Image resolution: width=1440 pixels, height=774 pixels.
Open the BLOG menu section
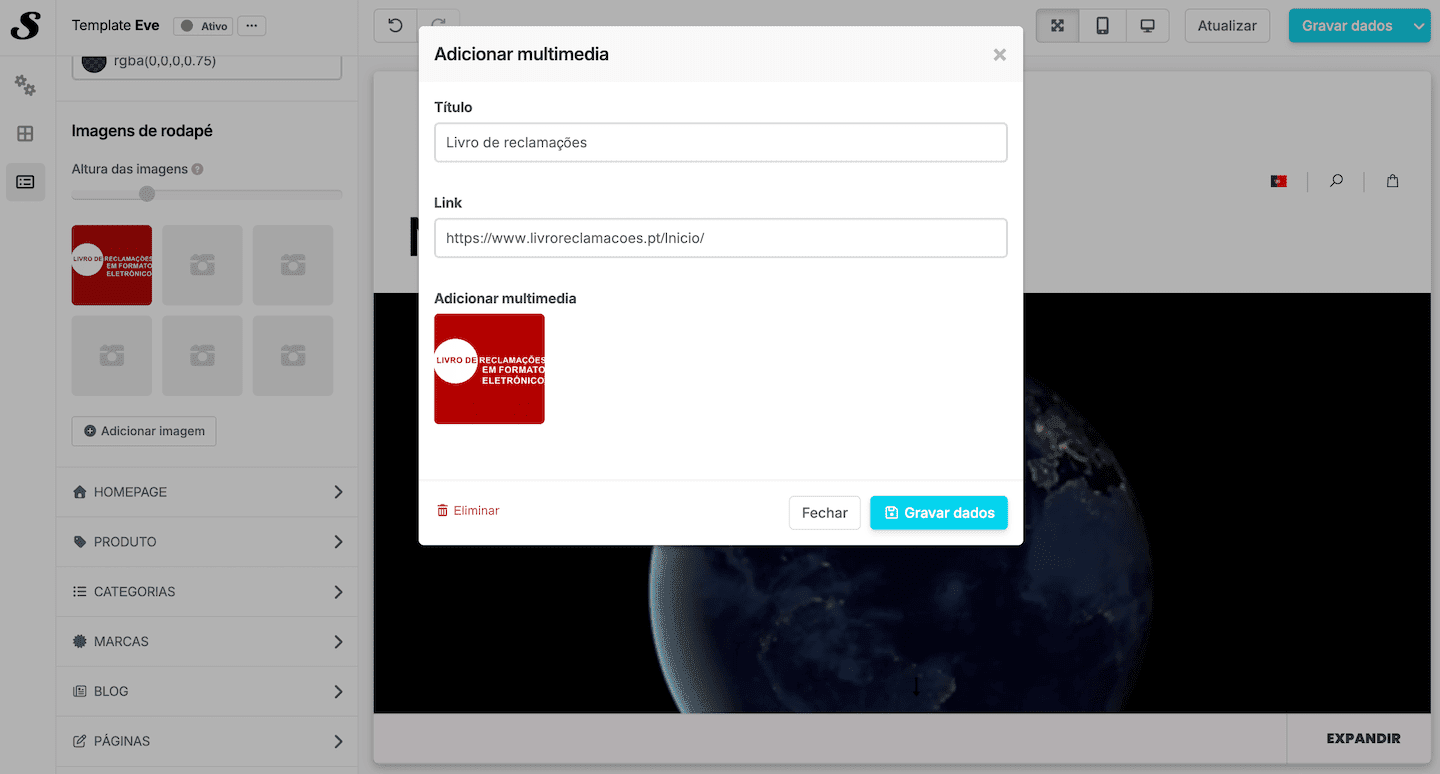pos(207,691)
